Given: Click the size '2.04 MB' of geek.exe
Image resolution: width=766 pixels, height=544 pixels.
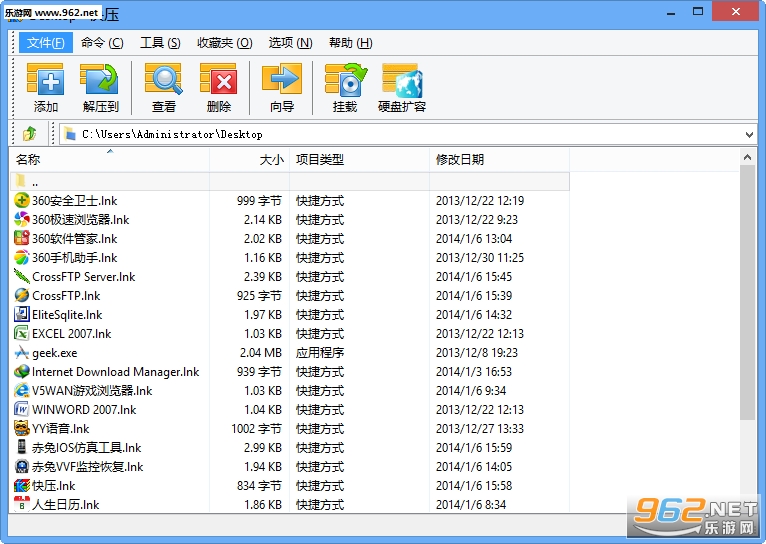Looking at the screenshot, I should [261, 353].
